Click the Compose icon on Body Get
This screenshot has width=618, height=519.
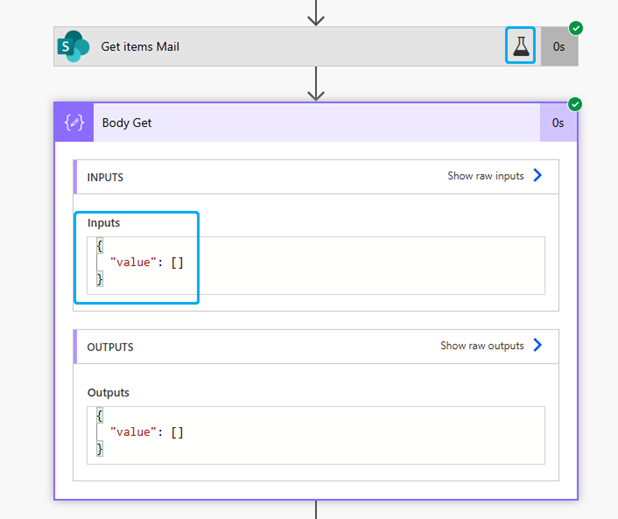pyautogui.click(x=73, y=123)
